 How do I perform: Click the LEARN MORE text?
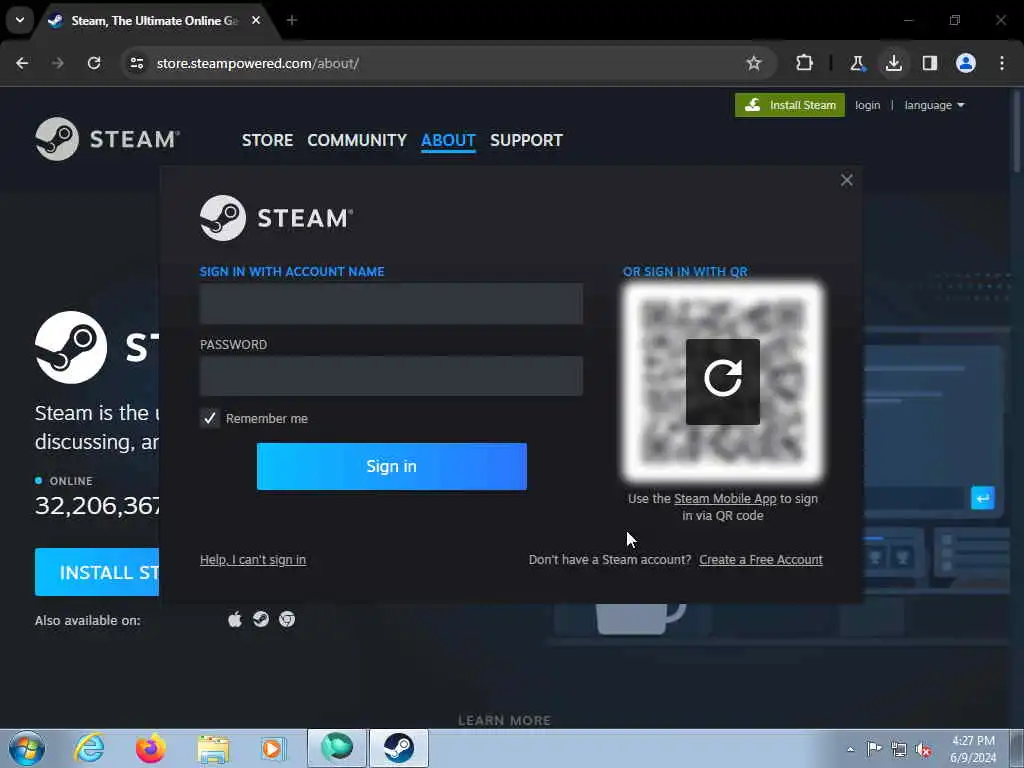click(504, 720)
